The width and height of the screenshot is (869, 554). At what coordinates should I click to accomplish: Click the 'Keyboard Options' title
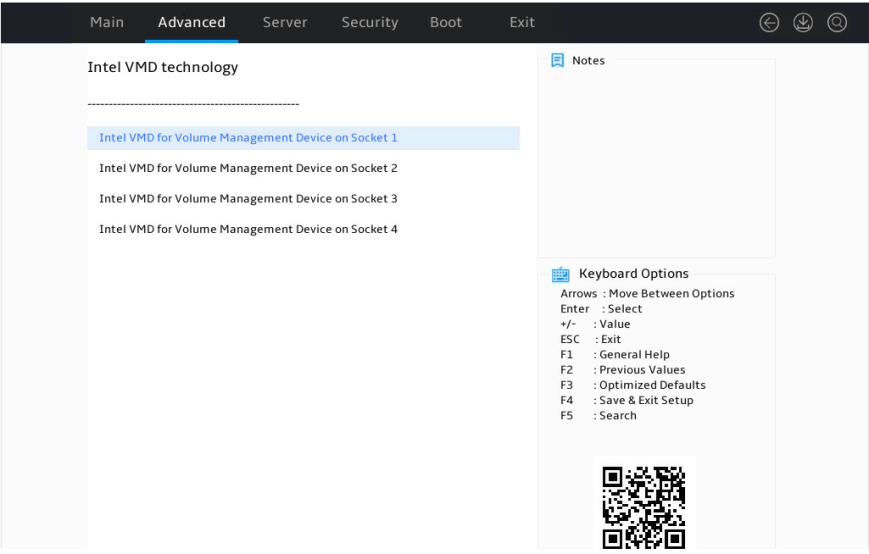(633, 274)
